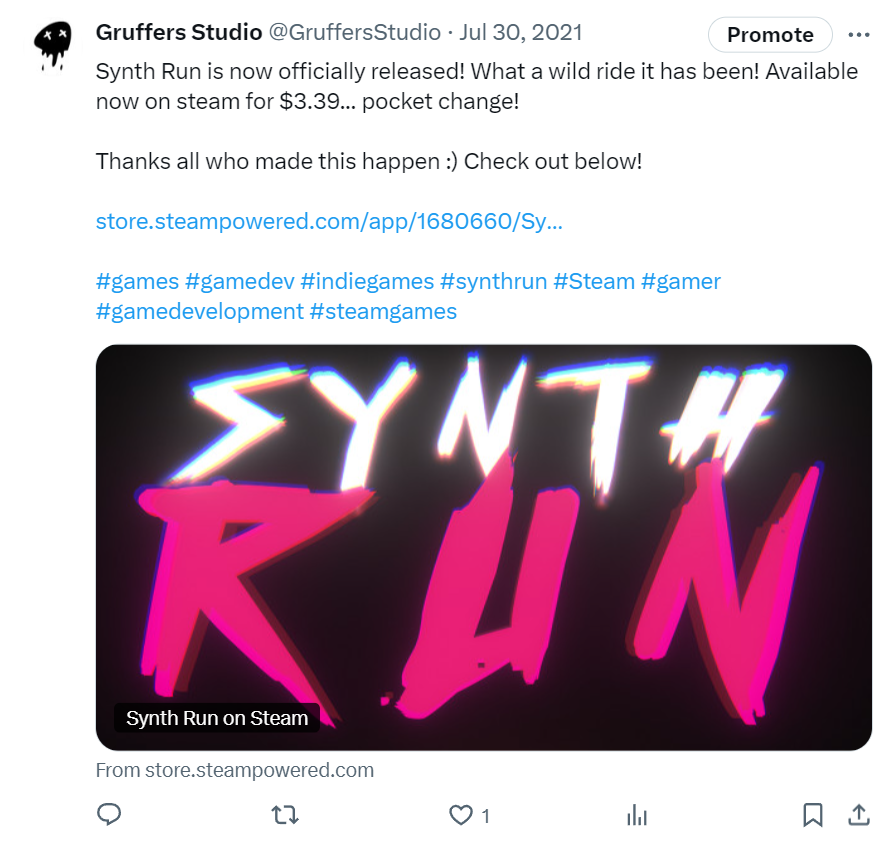
Task: Open the reply comment icon
Action: pyautogui.click(x=109, y=815)
